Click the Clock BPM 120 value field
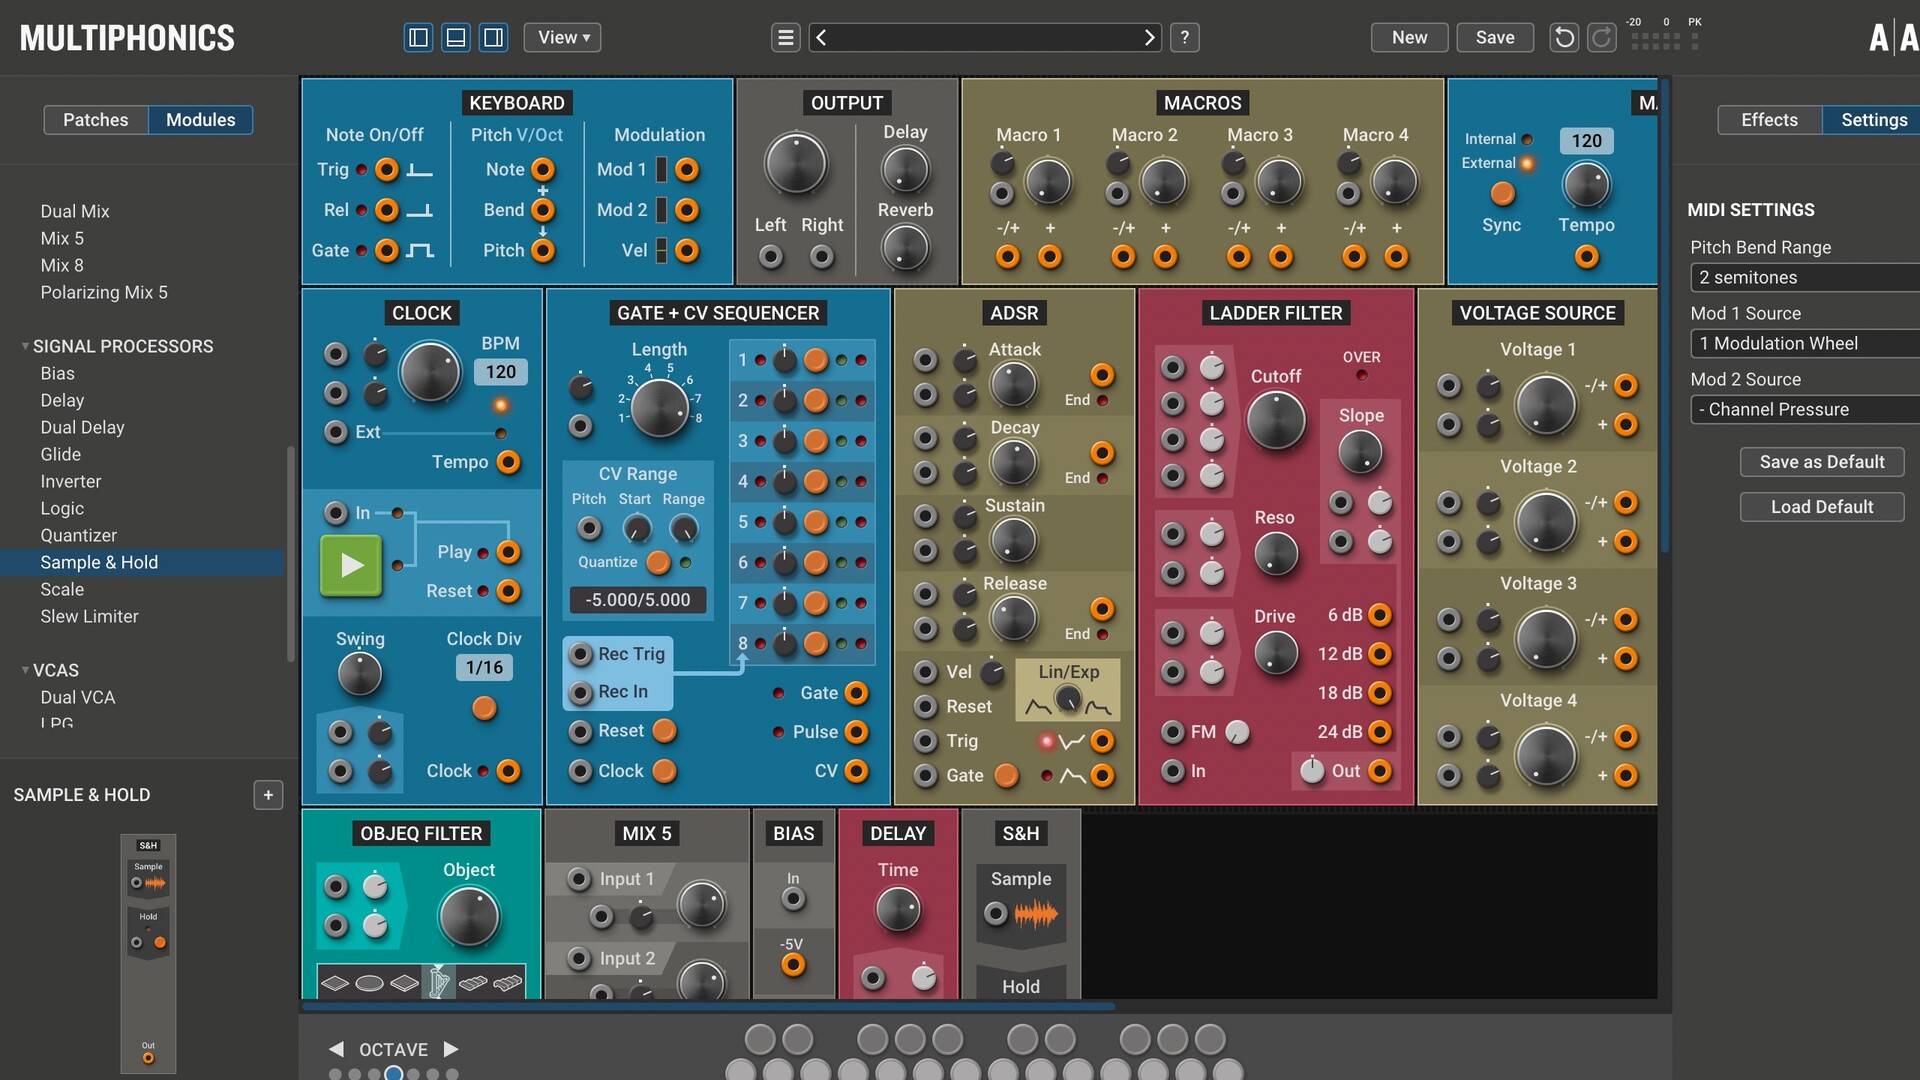Viewport: 1920px width, 1080px height. pyautogui.click(x=500, y=372)
